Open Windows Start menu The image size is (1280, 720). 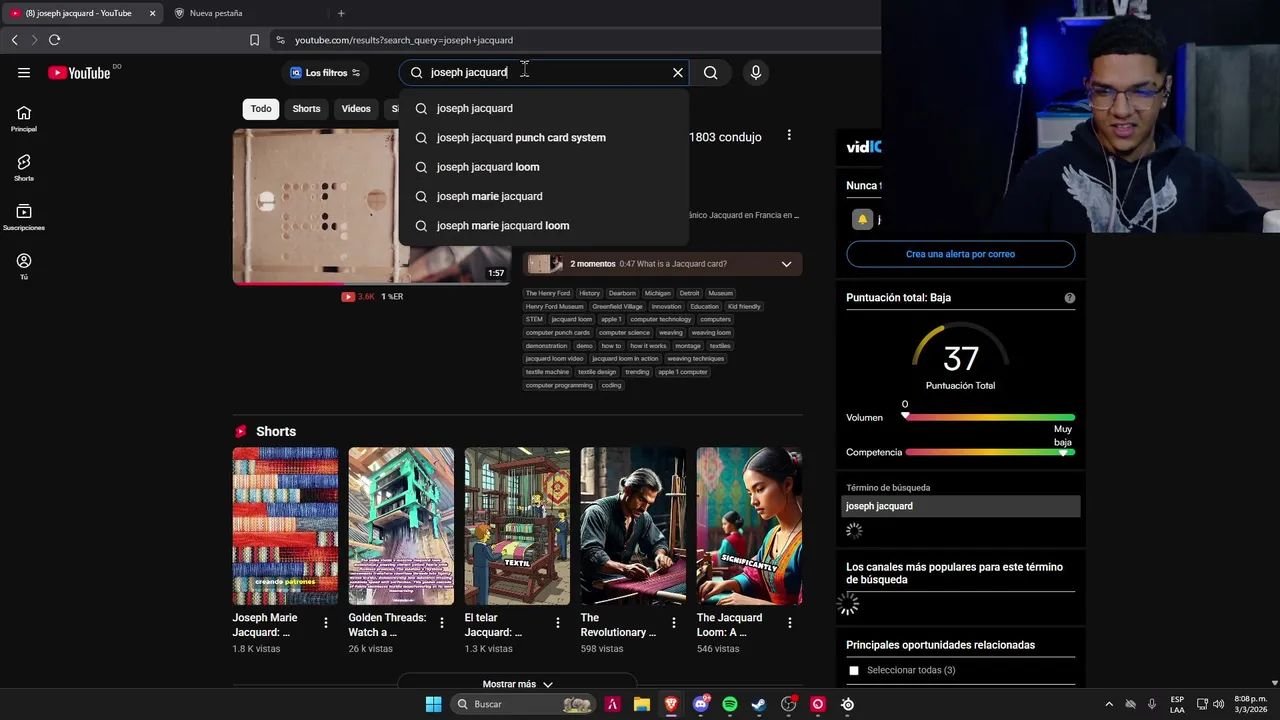[433, 704]
